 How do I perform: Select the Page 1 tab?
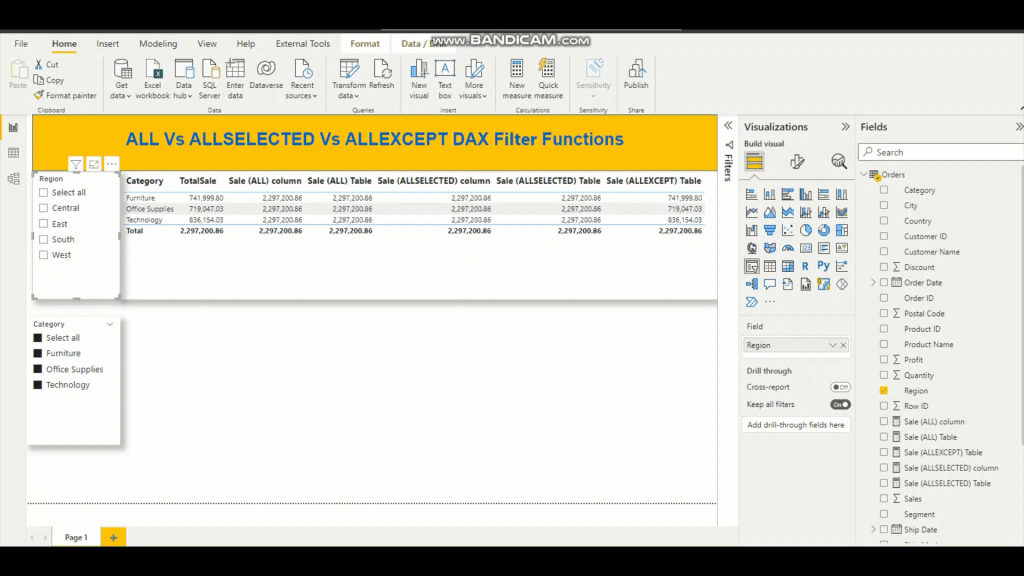click(x=76, y=537)
